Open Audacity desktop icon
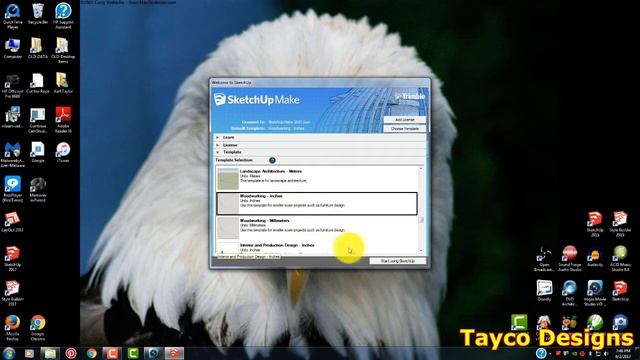The width and height of the screenshot is (640, 360). click(x=595, y=257)
